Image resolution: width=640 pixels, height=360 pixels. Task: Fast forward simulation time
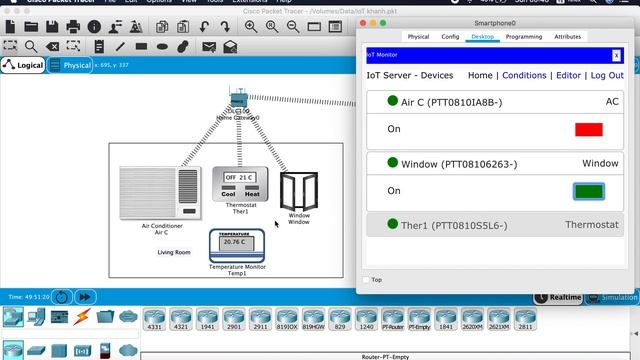click(x=85, y=297)
